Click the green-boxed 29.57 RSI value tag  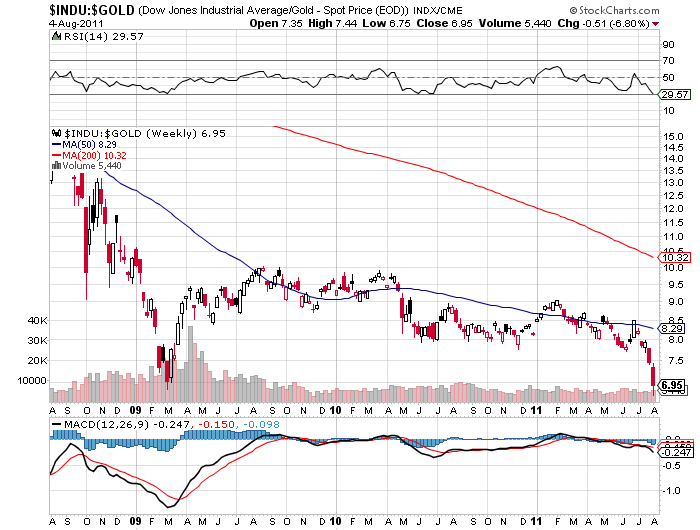coord(675,95)
